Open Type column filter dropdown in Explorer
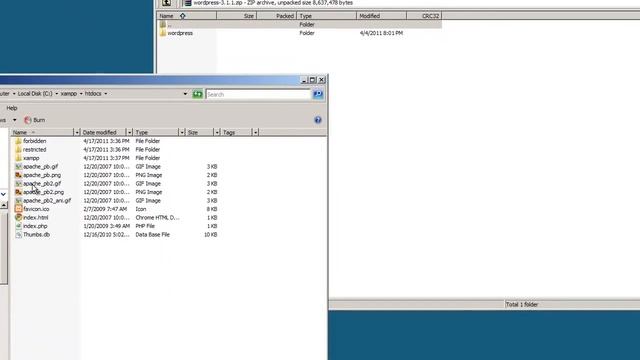The height and width of the screenshot is (360, 640). click(x=182, y=132)
